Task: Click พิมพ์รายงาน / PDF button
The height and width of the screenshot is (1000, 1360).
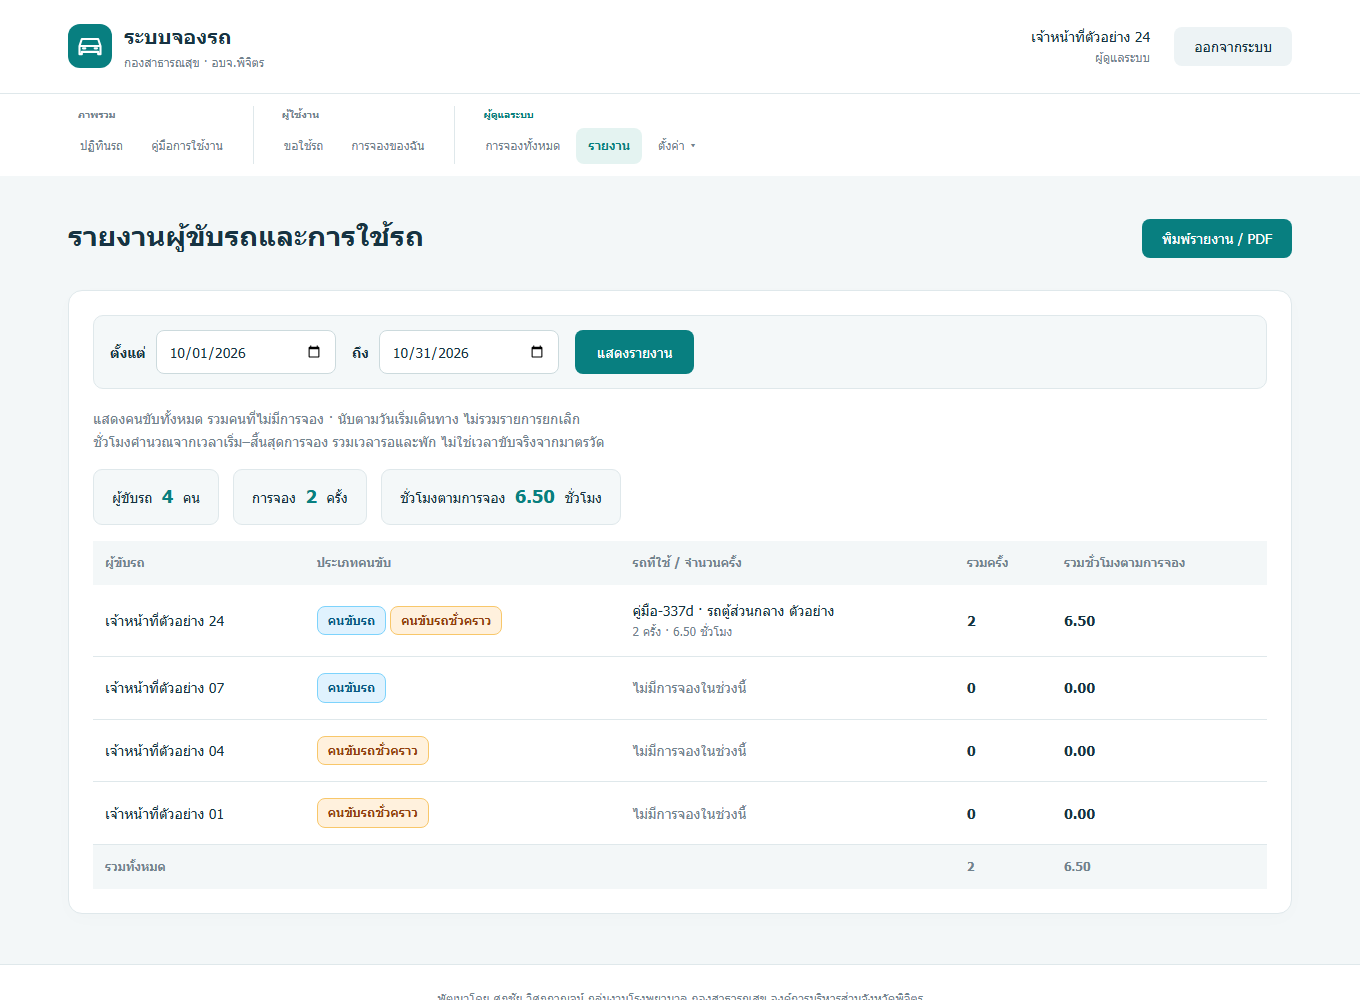Action: (1217, 239)
